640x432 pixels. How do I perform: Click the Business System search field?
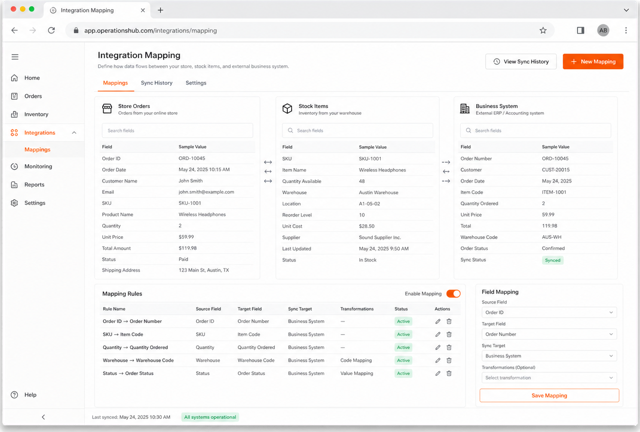pyautogui.click(x=536, y=131)
